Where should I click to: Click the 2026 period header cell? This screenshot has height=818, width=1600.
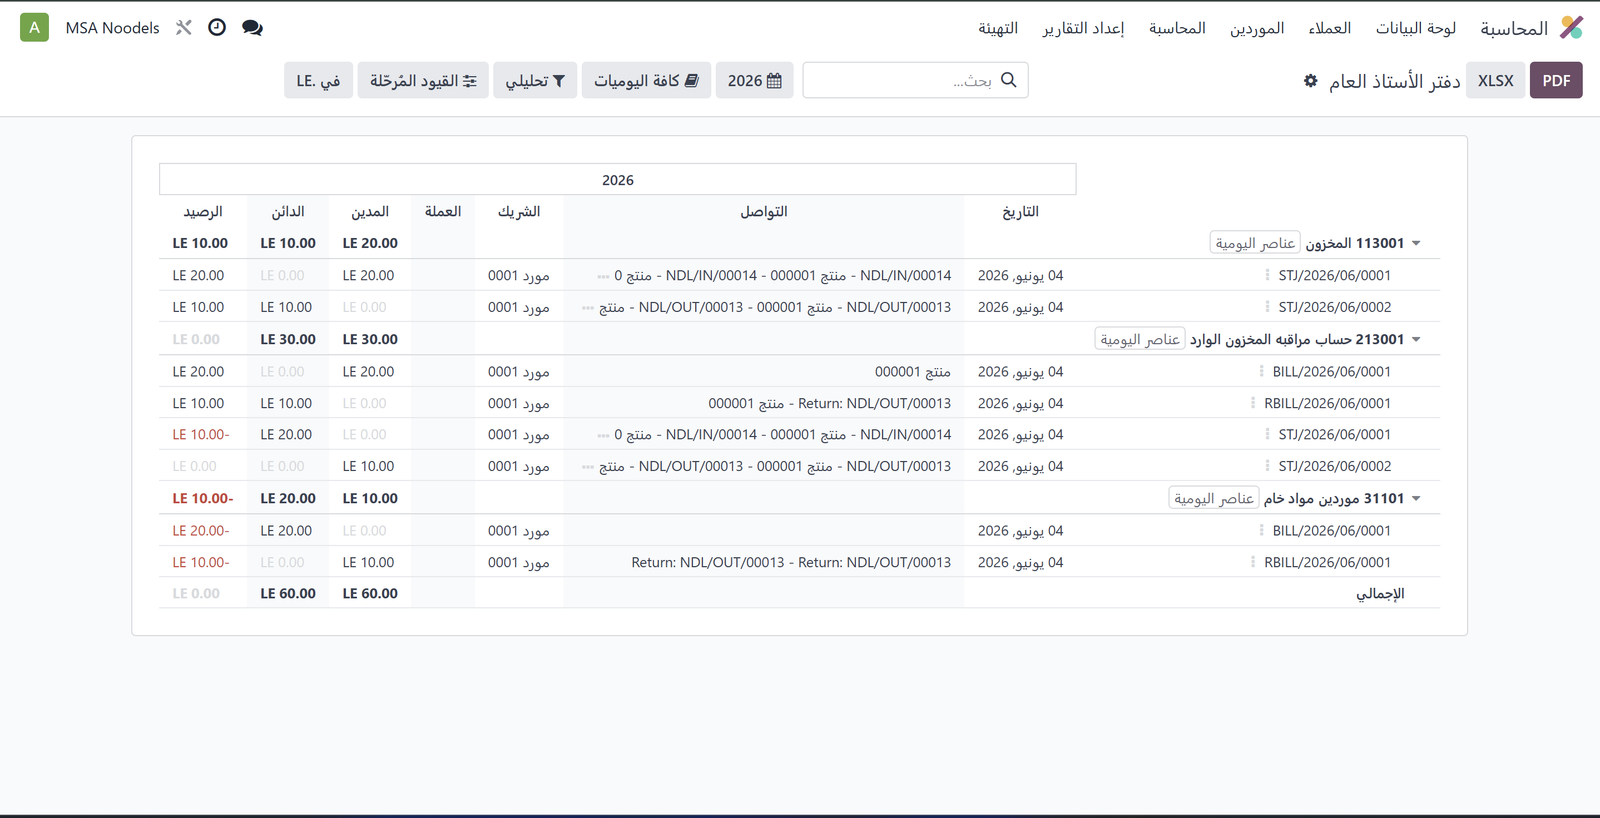[618, 180]
